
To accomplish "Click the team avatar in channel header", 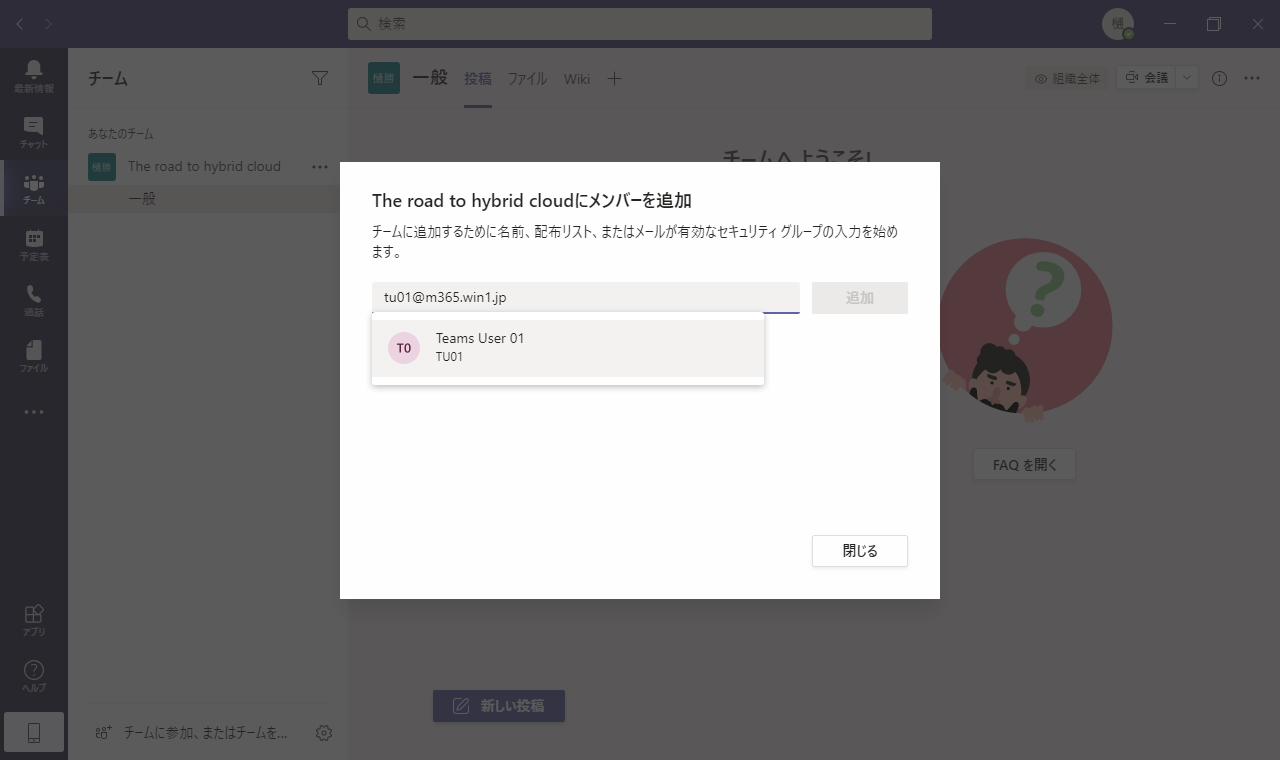I will 384,78.
